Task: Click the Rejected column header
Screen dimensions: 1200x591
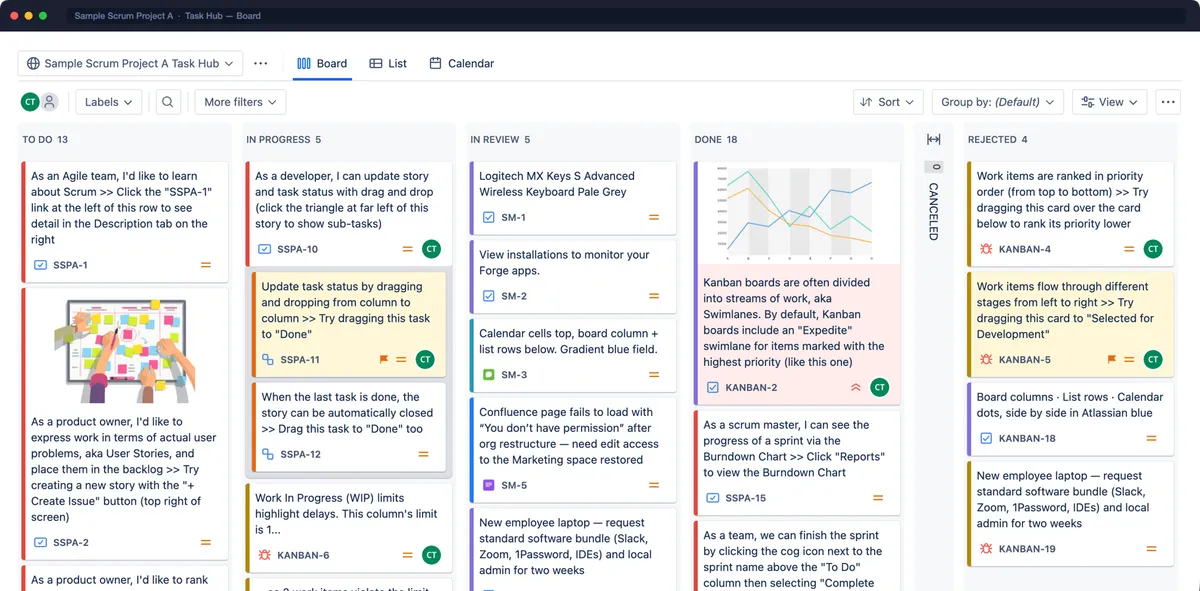Action: (x=997, y=139)
